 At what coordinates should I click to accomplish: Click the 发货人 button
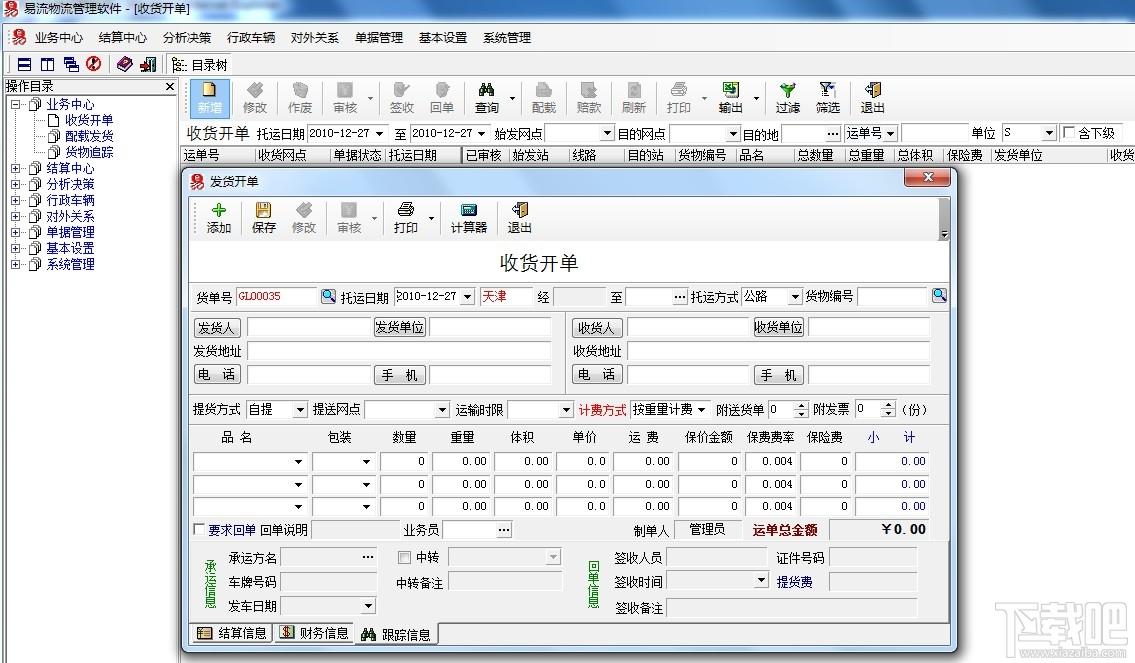pos(217,327)
